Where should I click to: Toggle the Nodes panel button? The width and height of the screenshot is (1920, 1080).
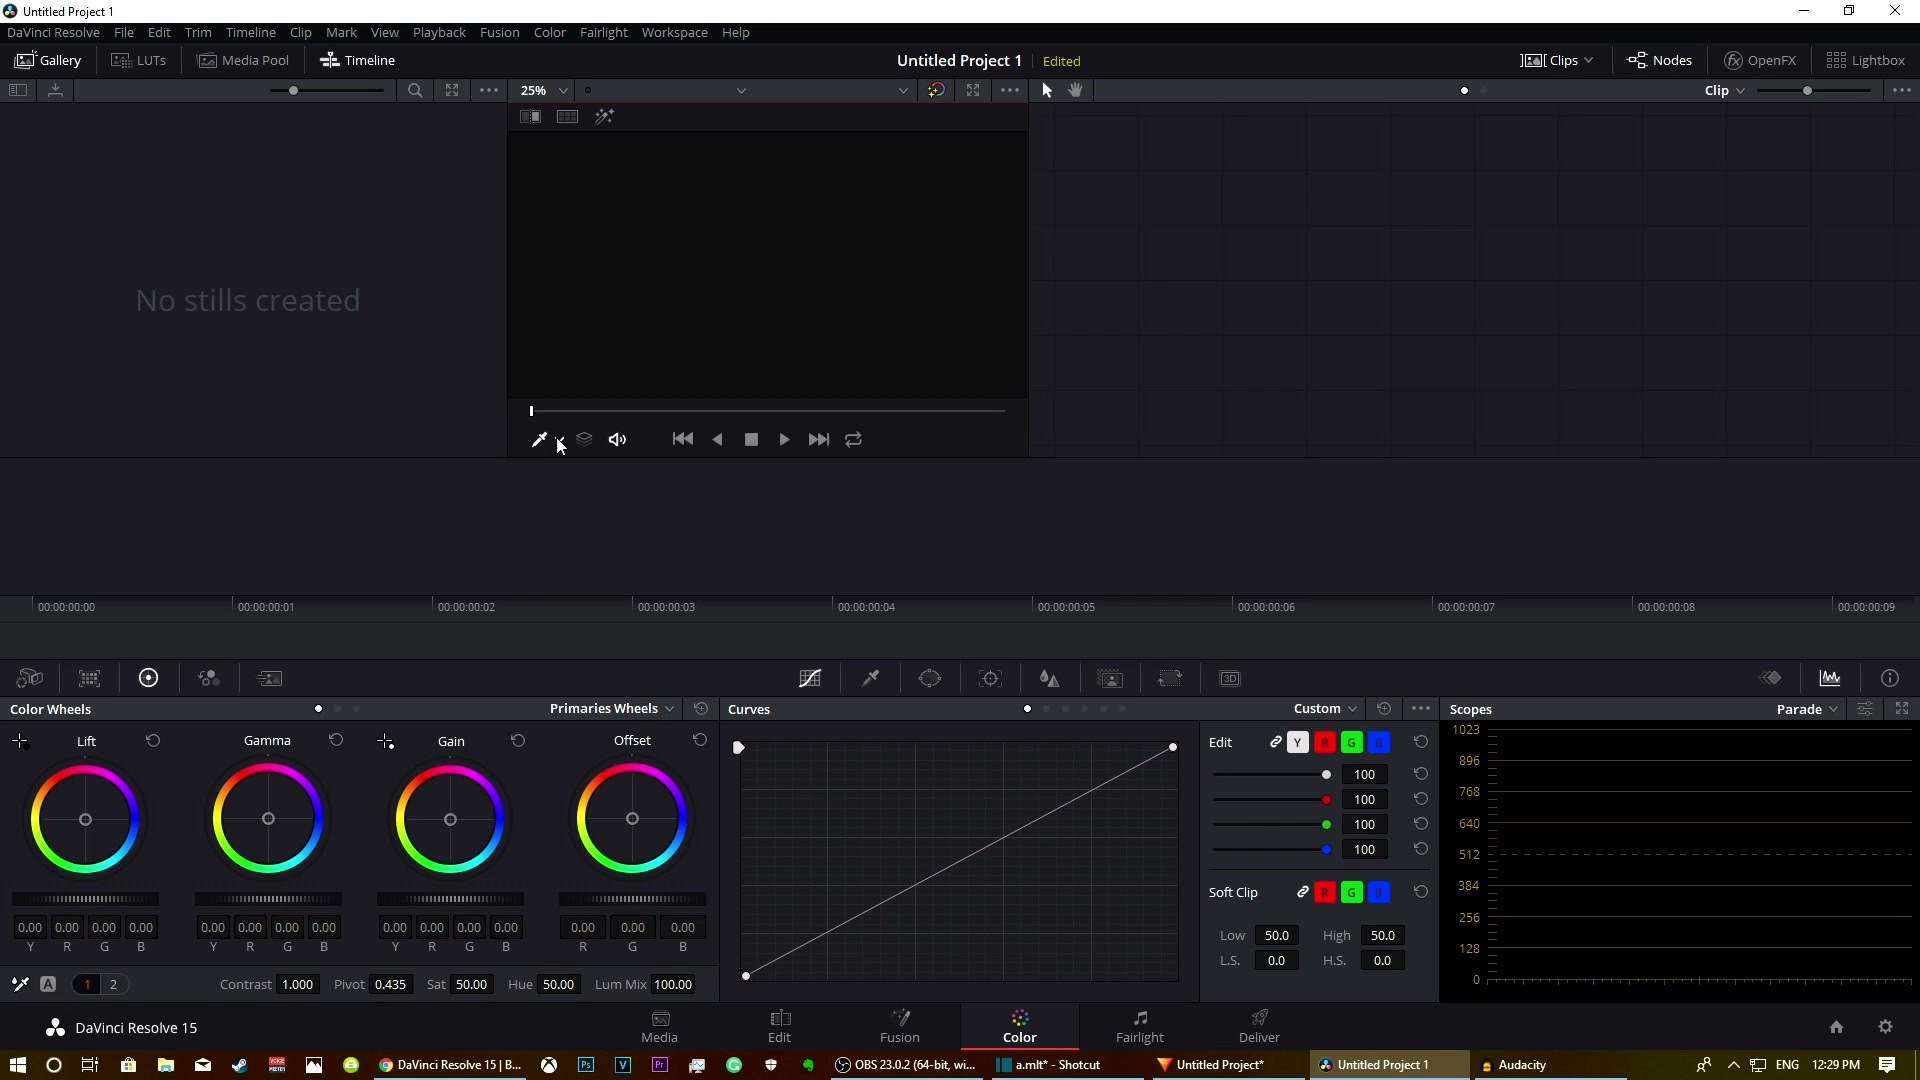pos(1659,60)
